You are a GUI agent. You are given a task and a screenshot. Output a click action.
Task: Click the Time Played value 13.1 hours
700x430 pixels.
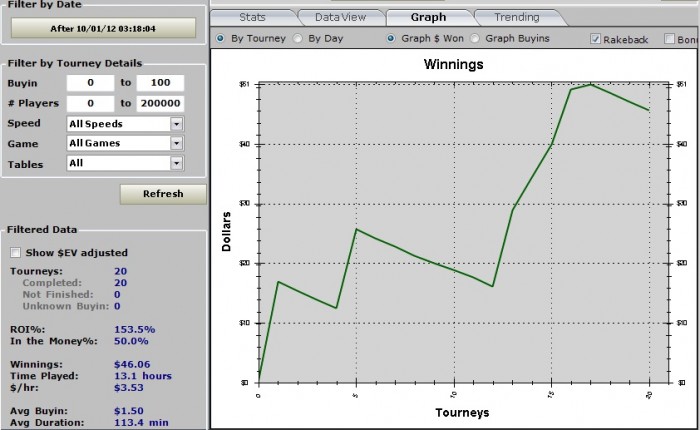pyautogui.click(x=143, y=376)
